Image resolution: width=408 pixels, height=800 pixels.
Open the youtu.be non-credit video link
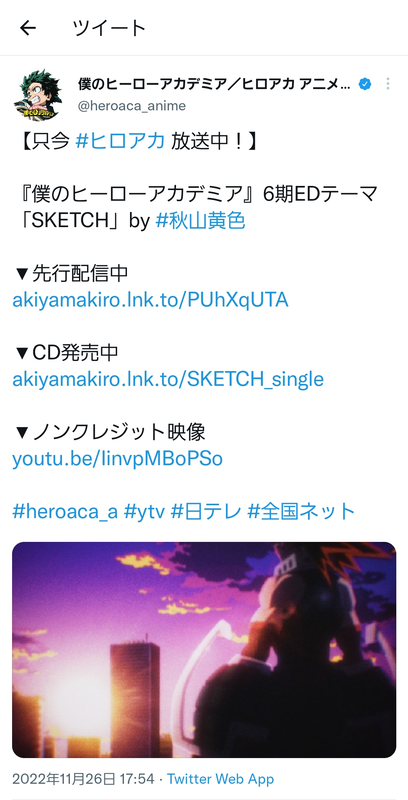(x=117, y=459)
